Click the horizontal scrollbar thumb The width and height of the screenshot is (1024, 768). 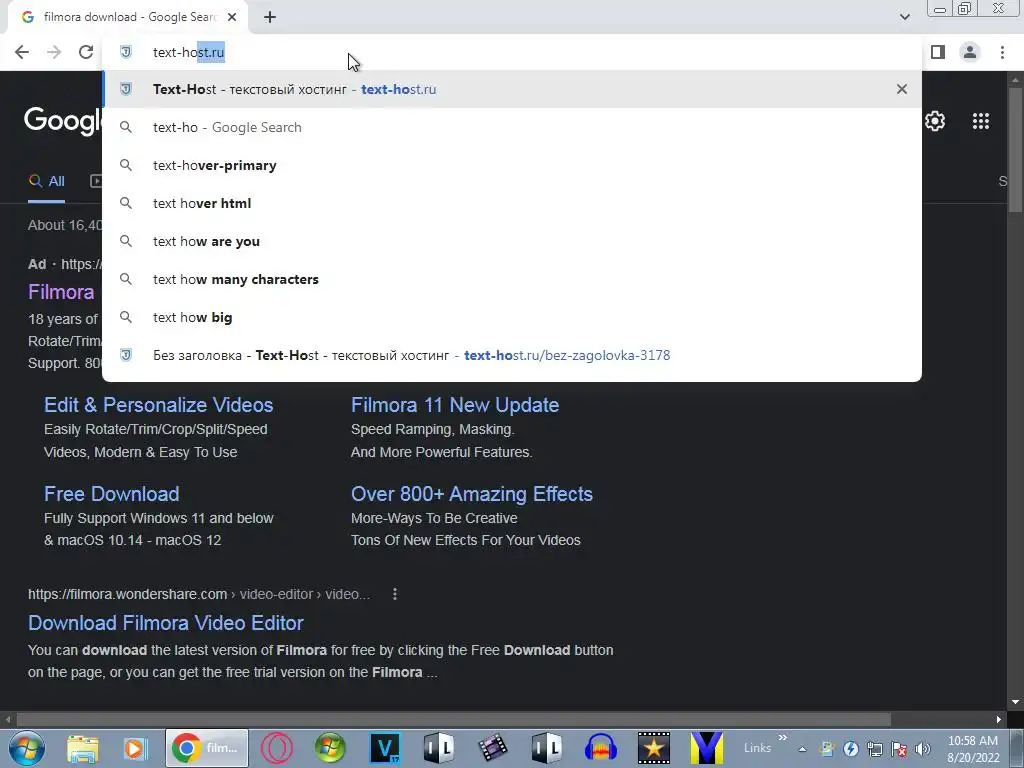click(453, 719)
